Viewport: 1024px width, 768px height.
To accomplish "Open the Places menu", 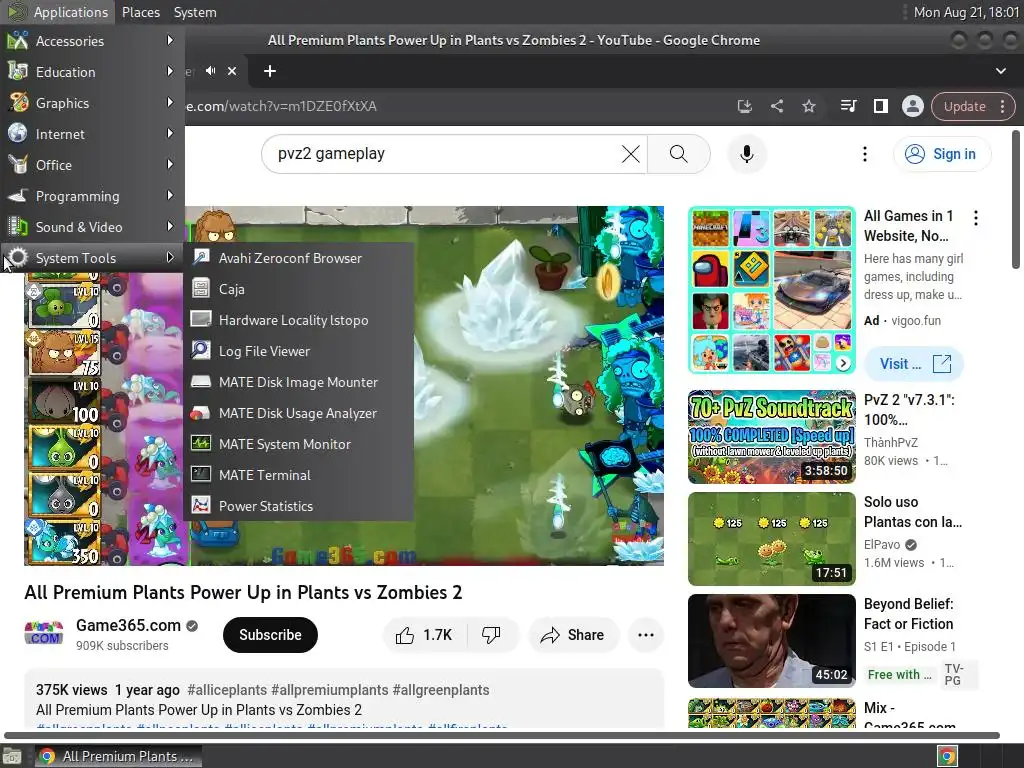I will (x=140, y=12).
